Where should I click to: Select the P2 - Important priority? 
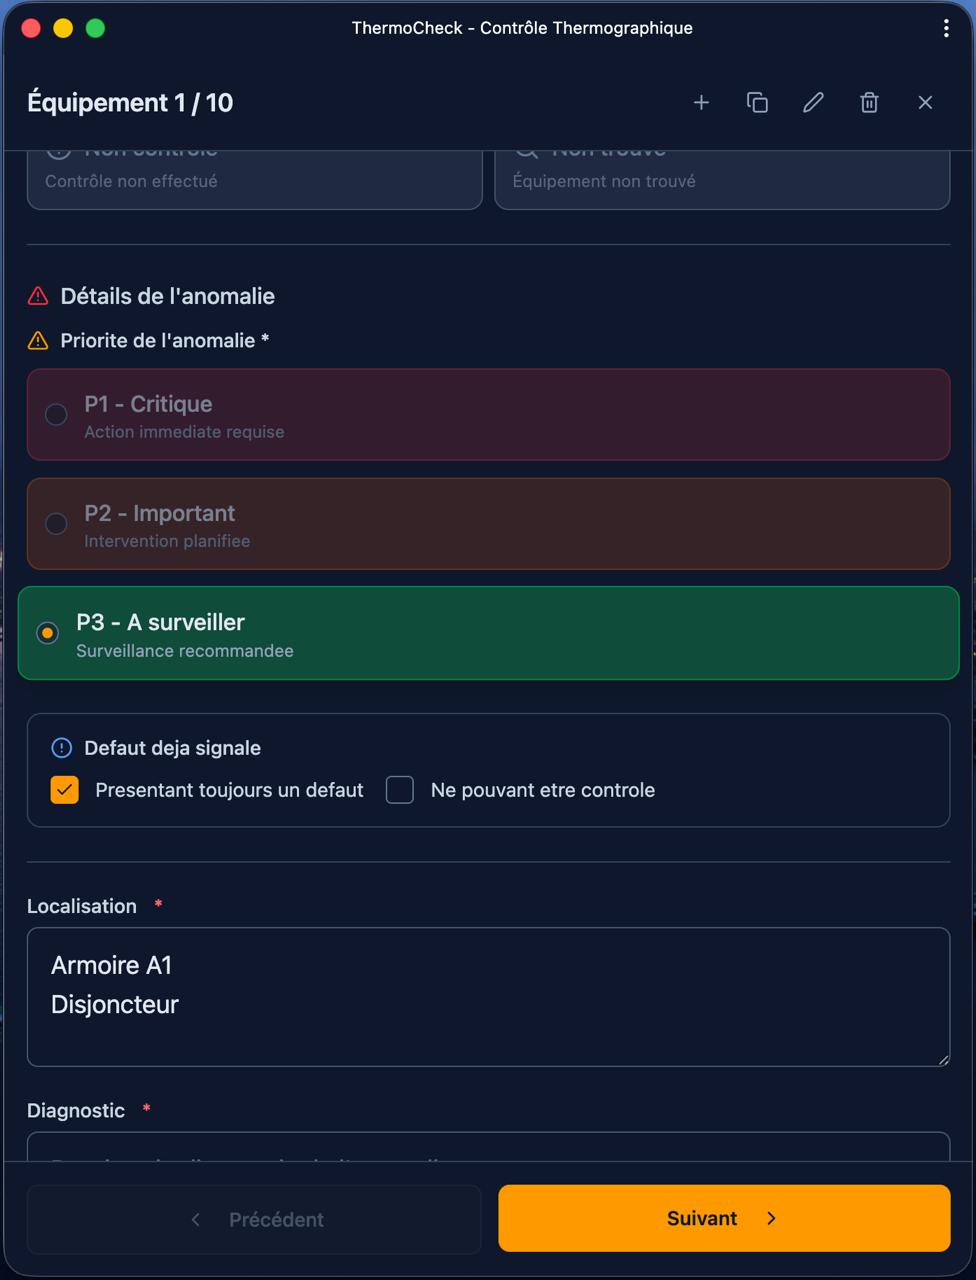pyautogui.click(x=57, y=523)
